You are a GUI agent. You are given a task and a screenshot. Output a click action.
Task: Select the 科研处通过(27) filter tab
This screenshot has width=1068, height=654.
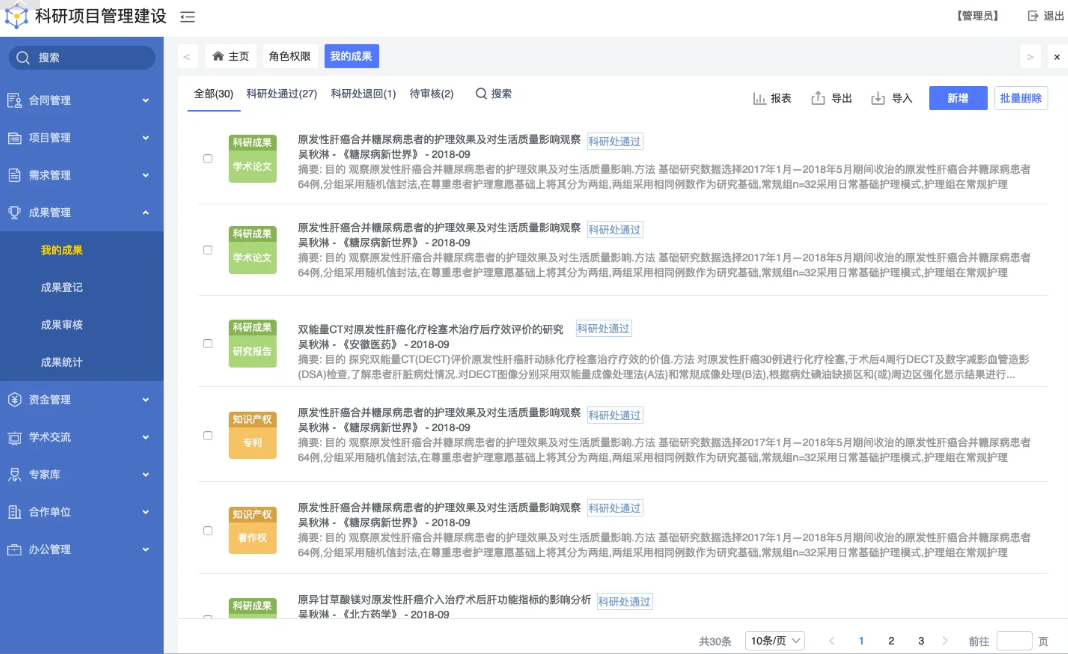pos(282,94)
